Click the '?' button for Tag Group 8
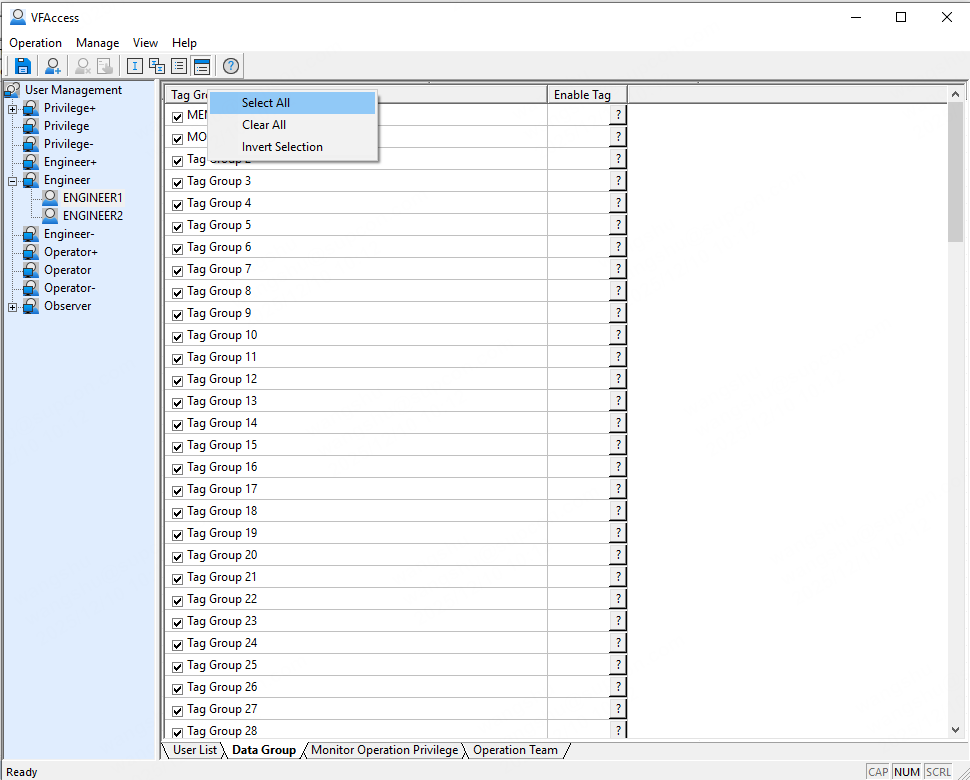The height and width of the screenshot is (780, 970). (x=618, y=291)
